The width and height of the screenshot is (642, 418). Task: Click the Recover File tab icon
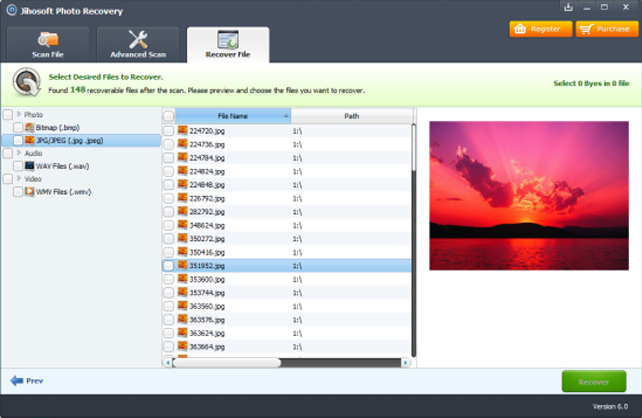[x=227, y=39]
